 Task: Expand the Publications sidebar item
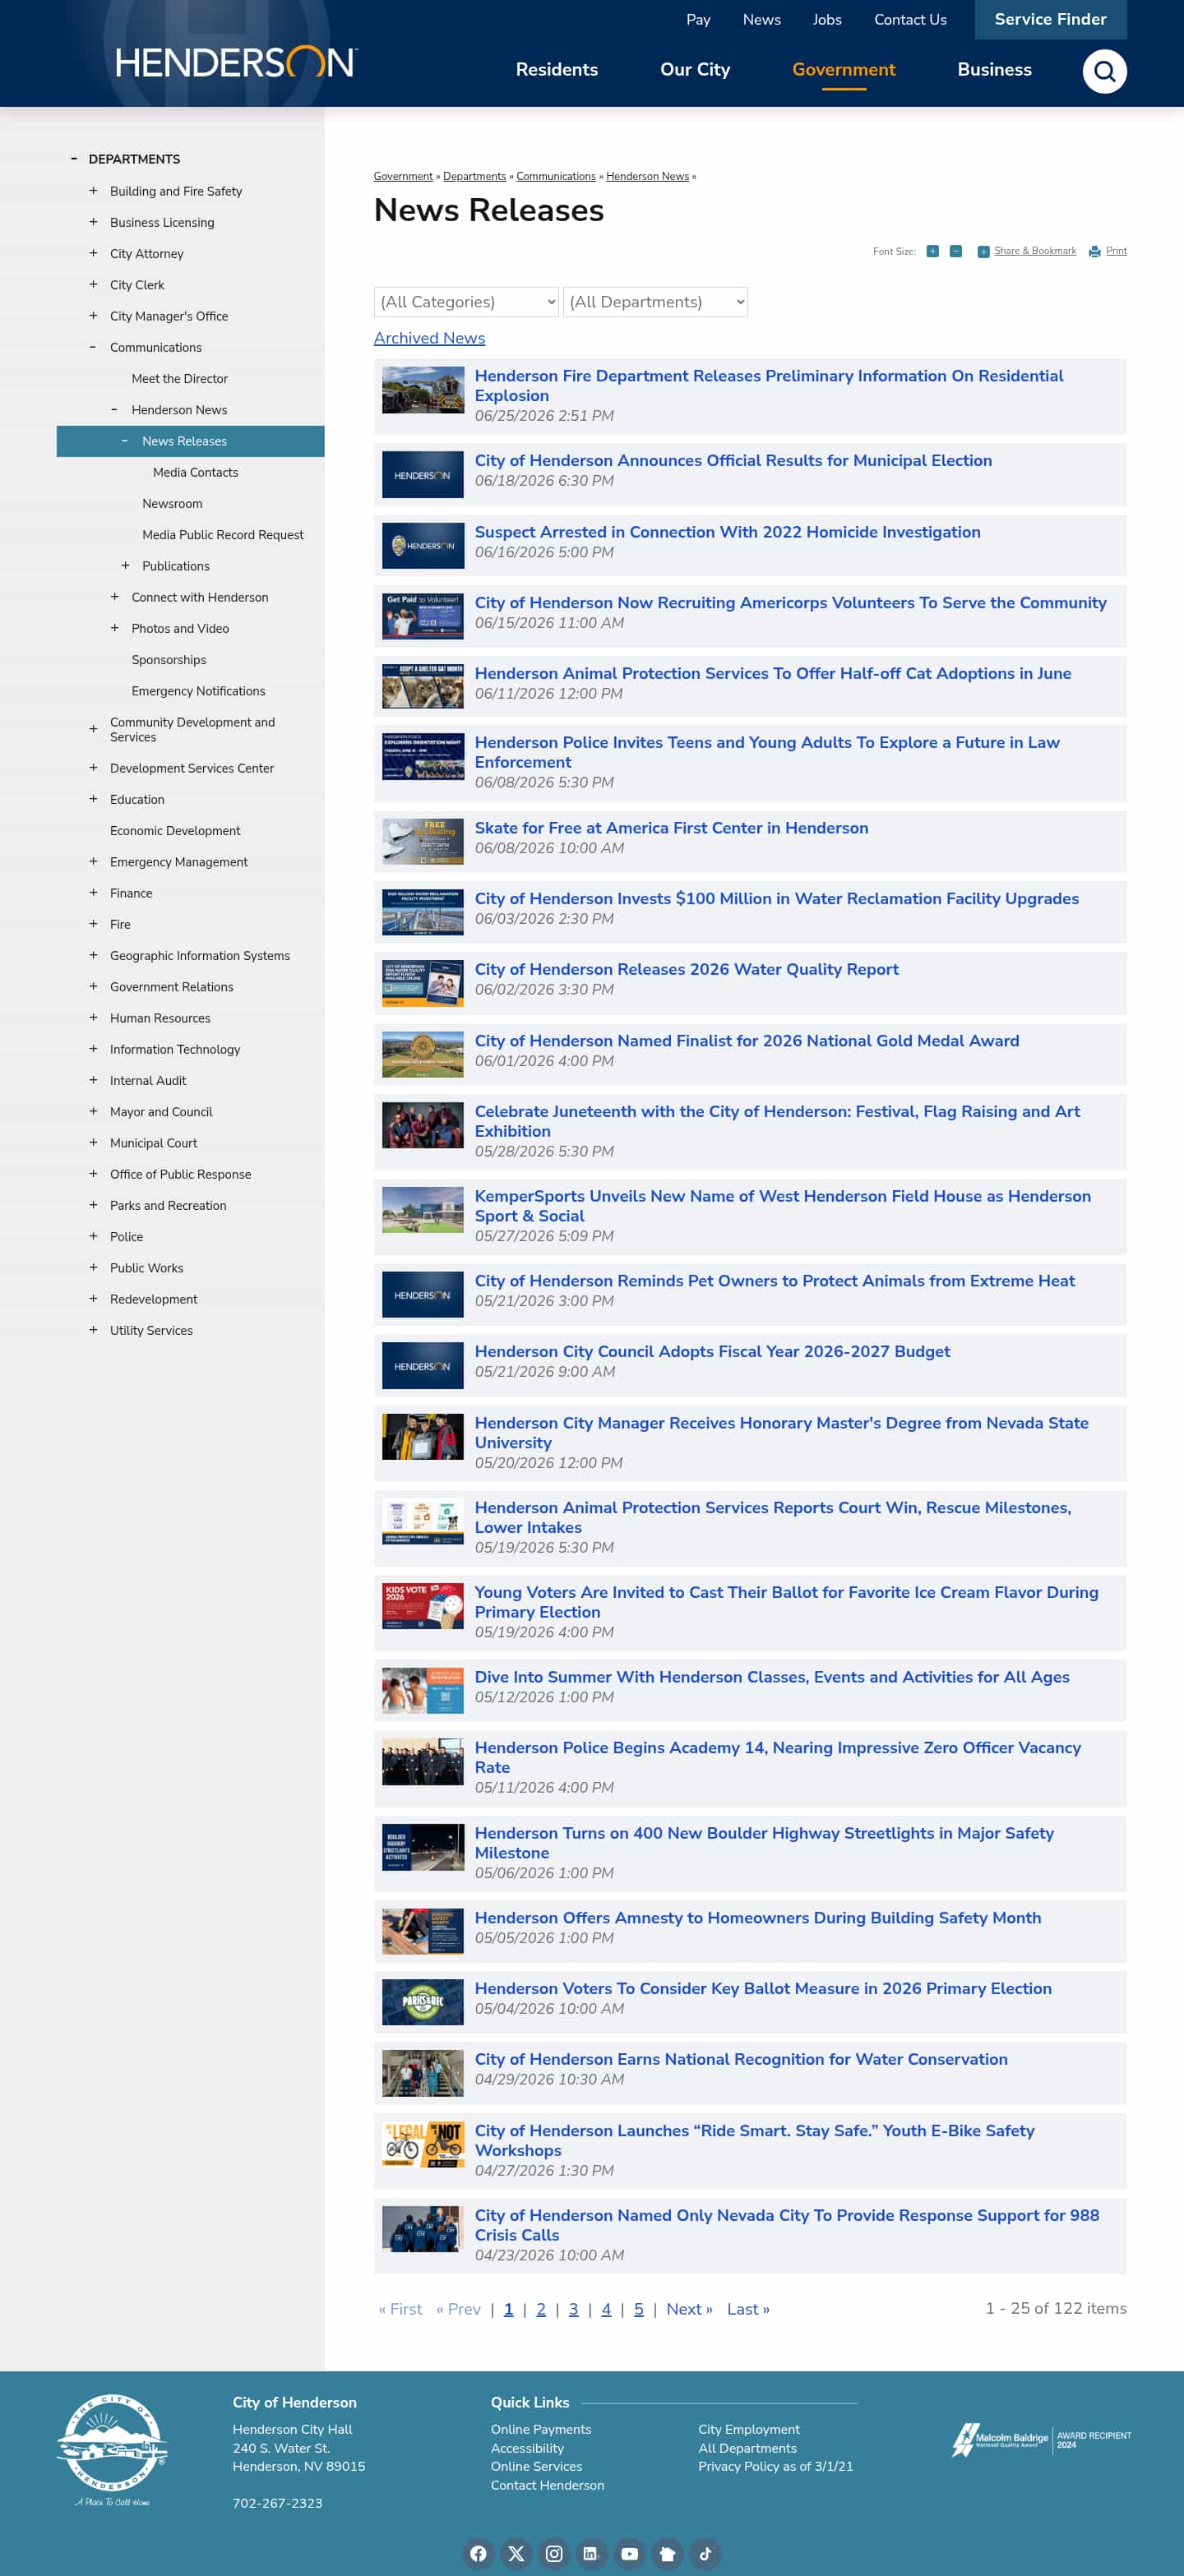click(125, 566)
